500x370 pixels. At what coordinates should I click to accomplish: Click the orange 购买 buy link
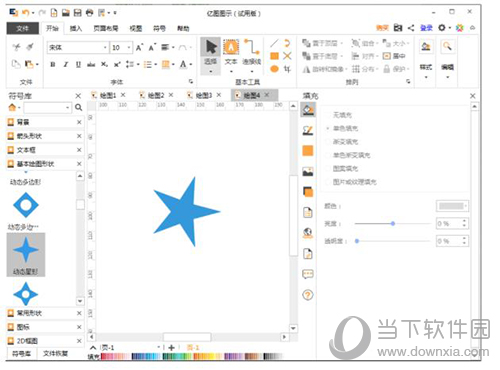click(x=382, y=28)
